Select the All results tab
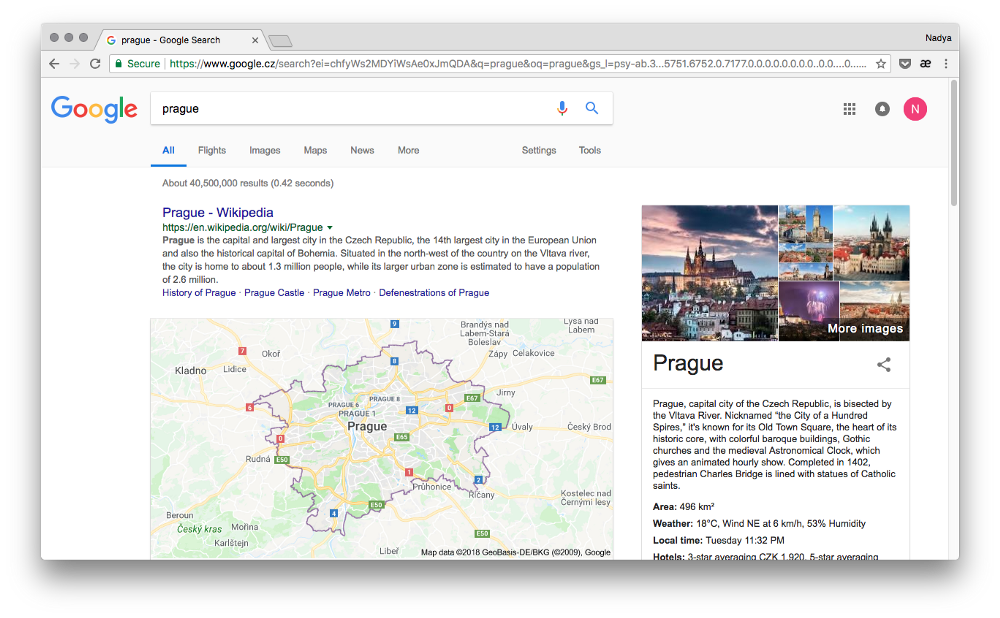Screen dimensions: 1000x618 click(x=168, y=151)
